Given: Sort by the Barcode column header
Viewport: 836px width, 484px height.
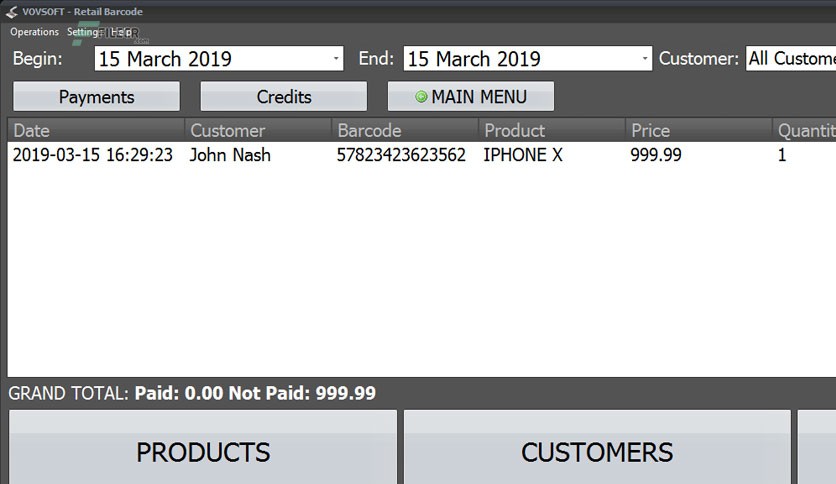Looking at the screenshot, I should pyautogui.click(x=405, y=130).
